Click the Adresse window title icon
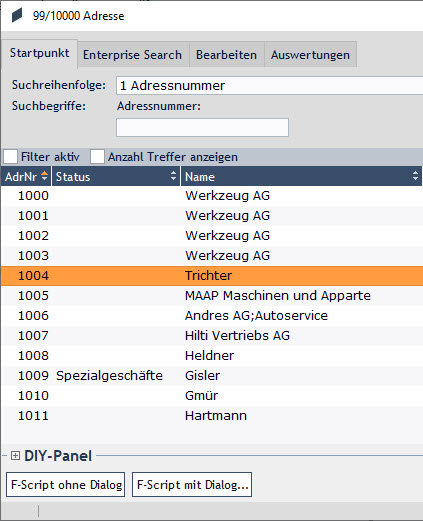Image resolution: width=423 pixels, height=521 pixels. (17, 15)
